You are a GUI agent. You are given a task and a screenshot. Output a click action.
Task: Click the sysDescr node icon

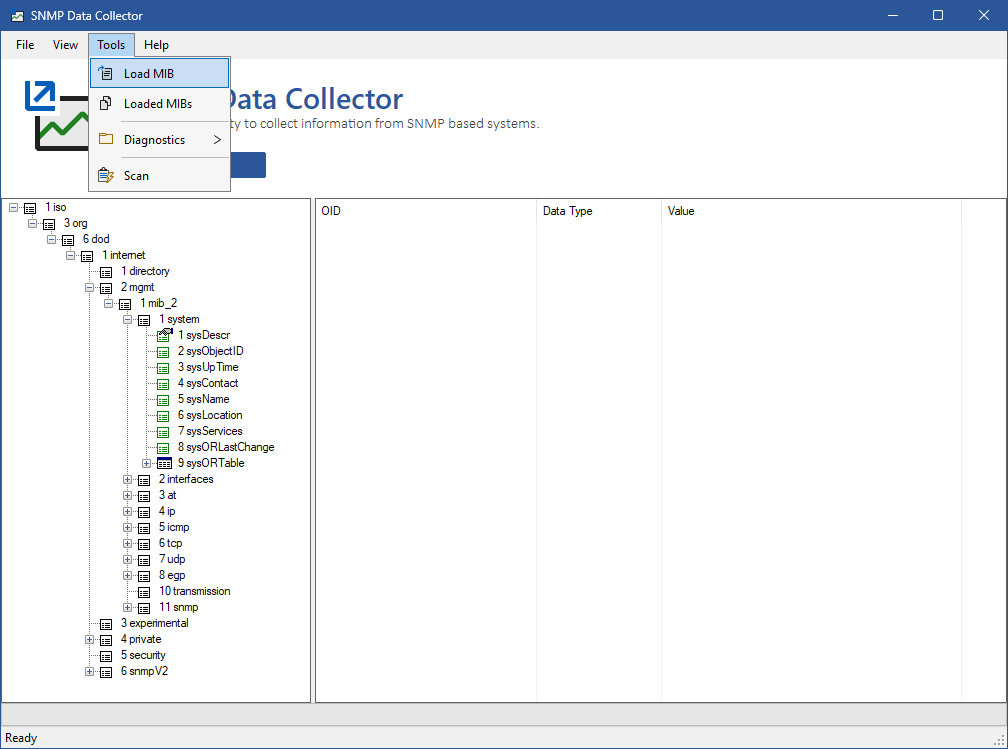(x=164, y=335)
